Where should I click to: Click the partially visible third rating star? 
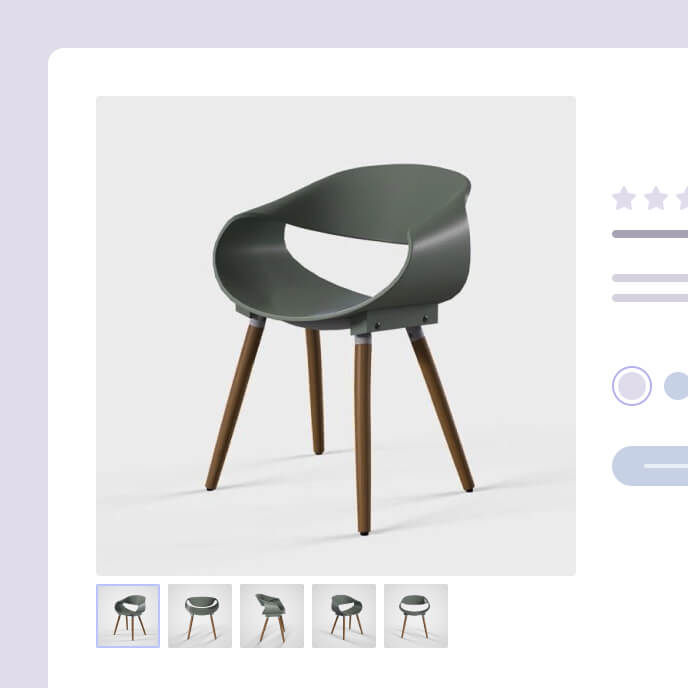click(682, 198)
